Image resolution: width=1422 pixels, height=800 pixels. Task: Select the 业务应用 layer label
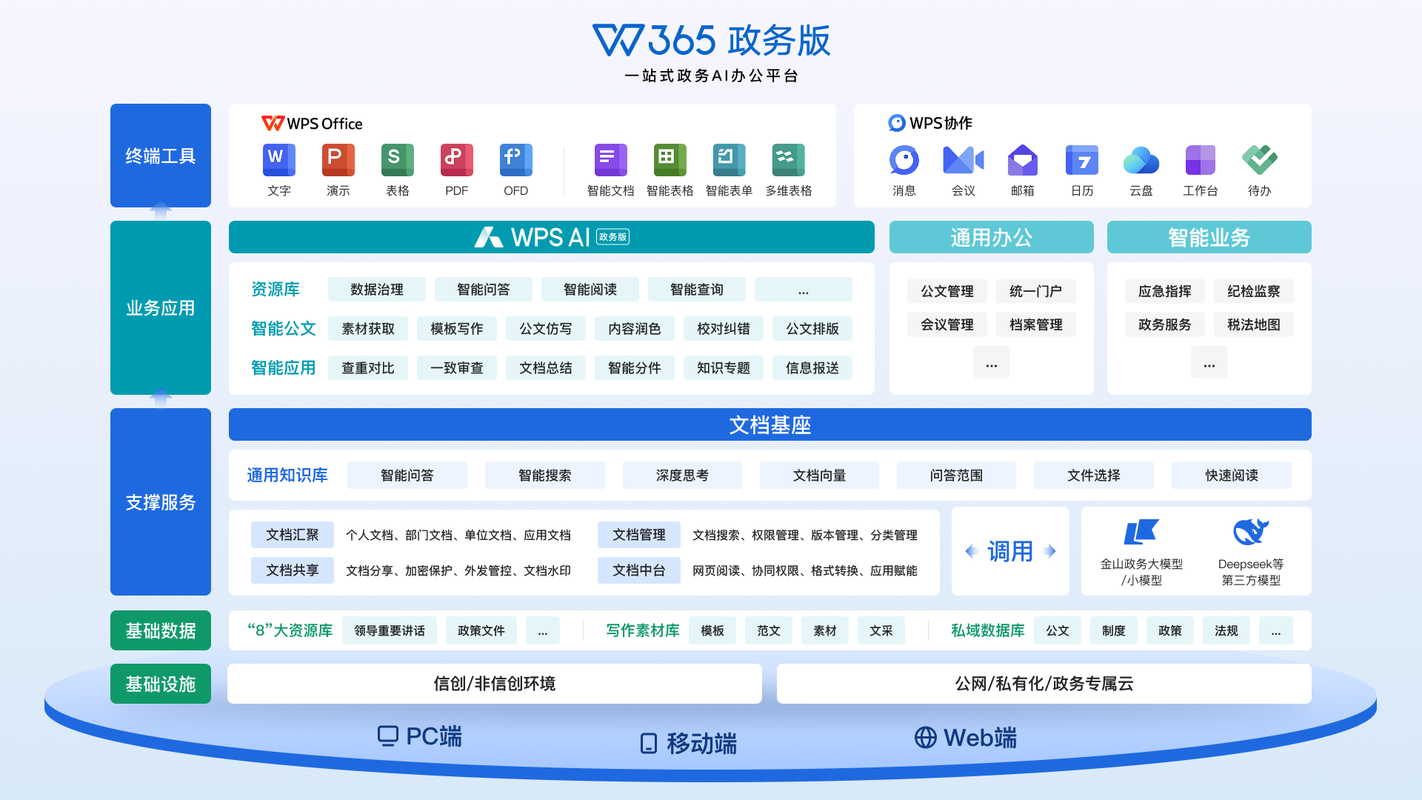(x=161, y=308)
